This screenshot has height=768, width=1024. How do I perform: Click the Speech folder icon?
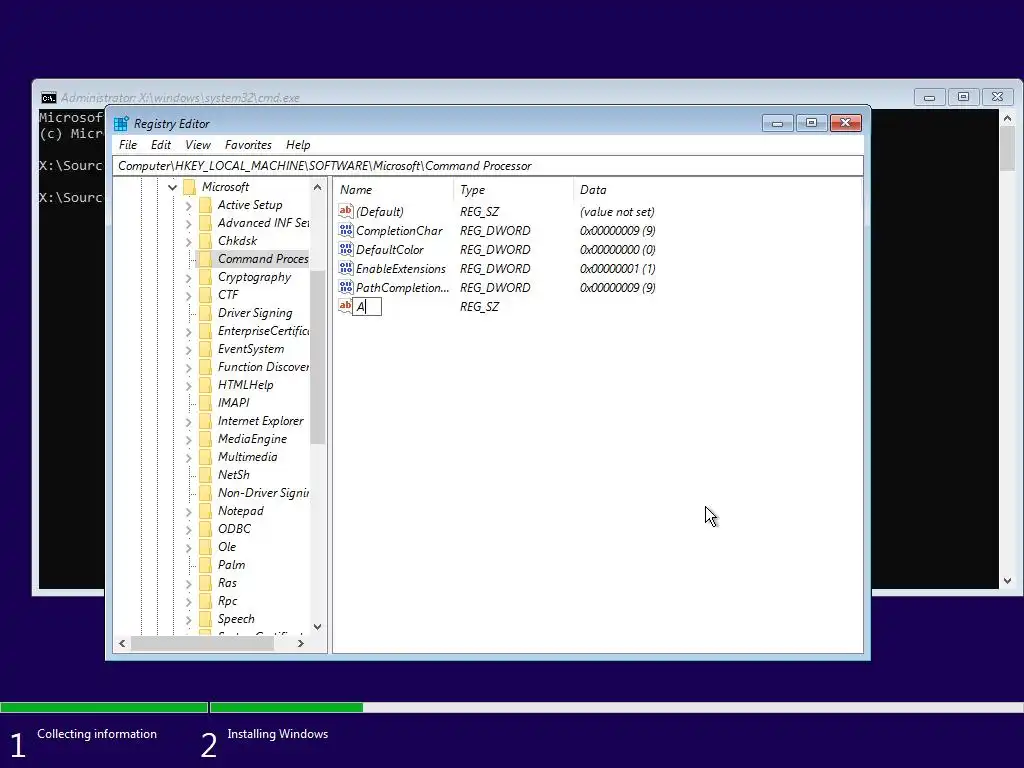coord(205,618)
